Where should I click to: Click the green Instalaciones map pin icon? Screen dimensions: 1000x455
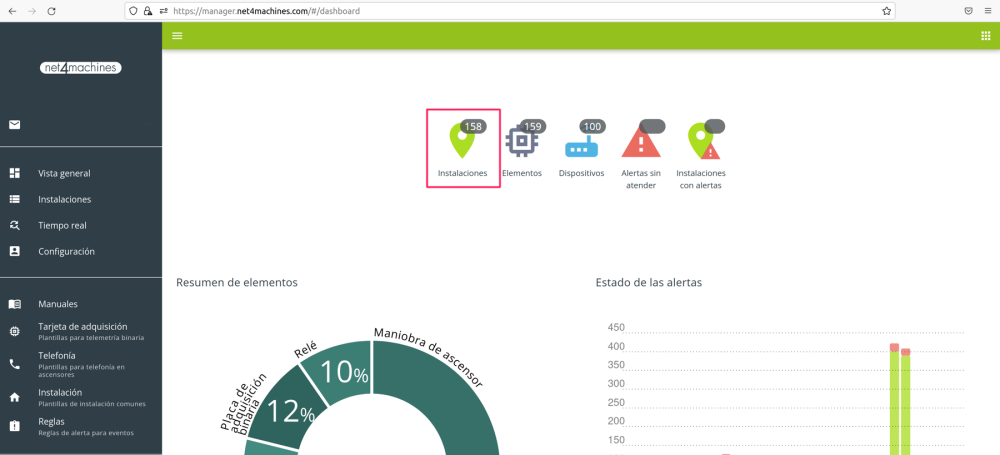(x=462, y=141)
